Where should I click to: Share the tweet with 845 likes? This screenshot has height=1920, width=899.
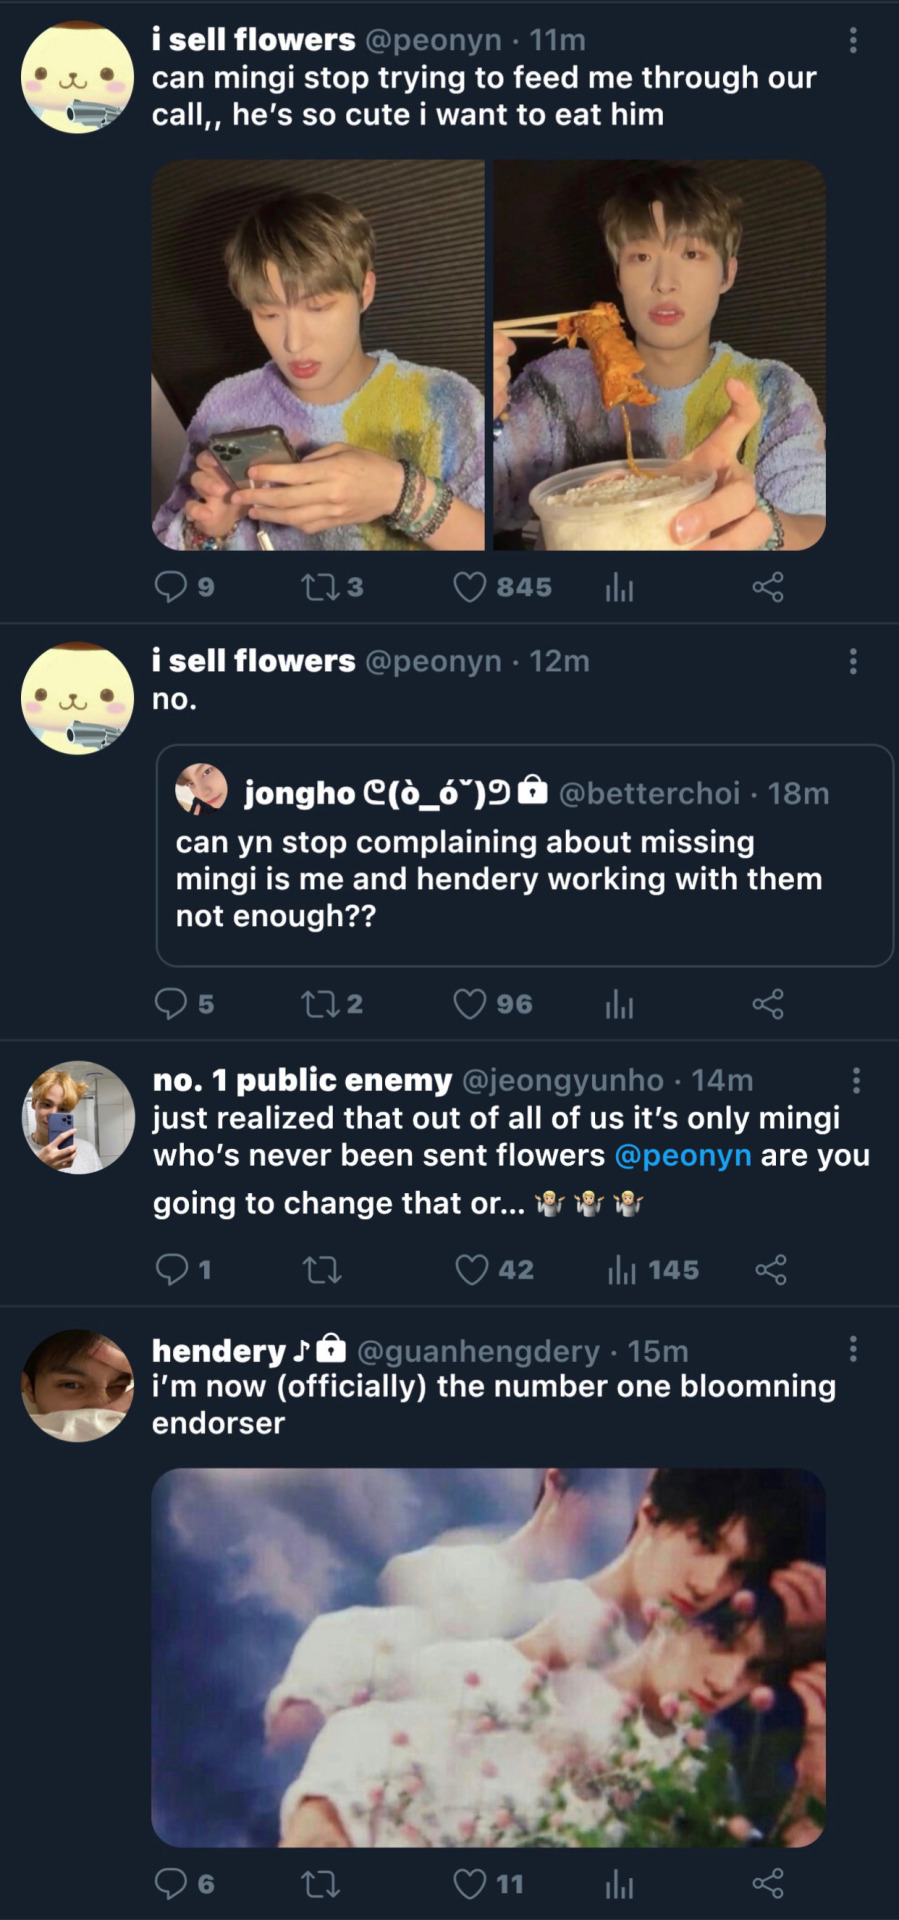pos(767,587)
